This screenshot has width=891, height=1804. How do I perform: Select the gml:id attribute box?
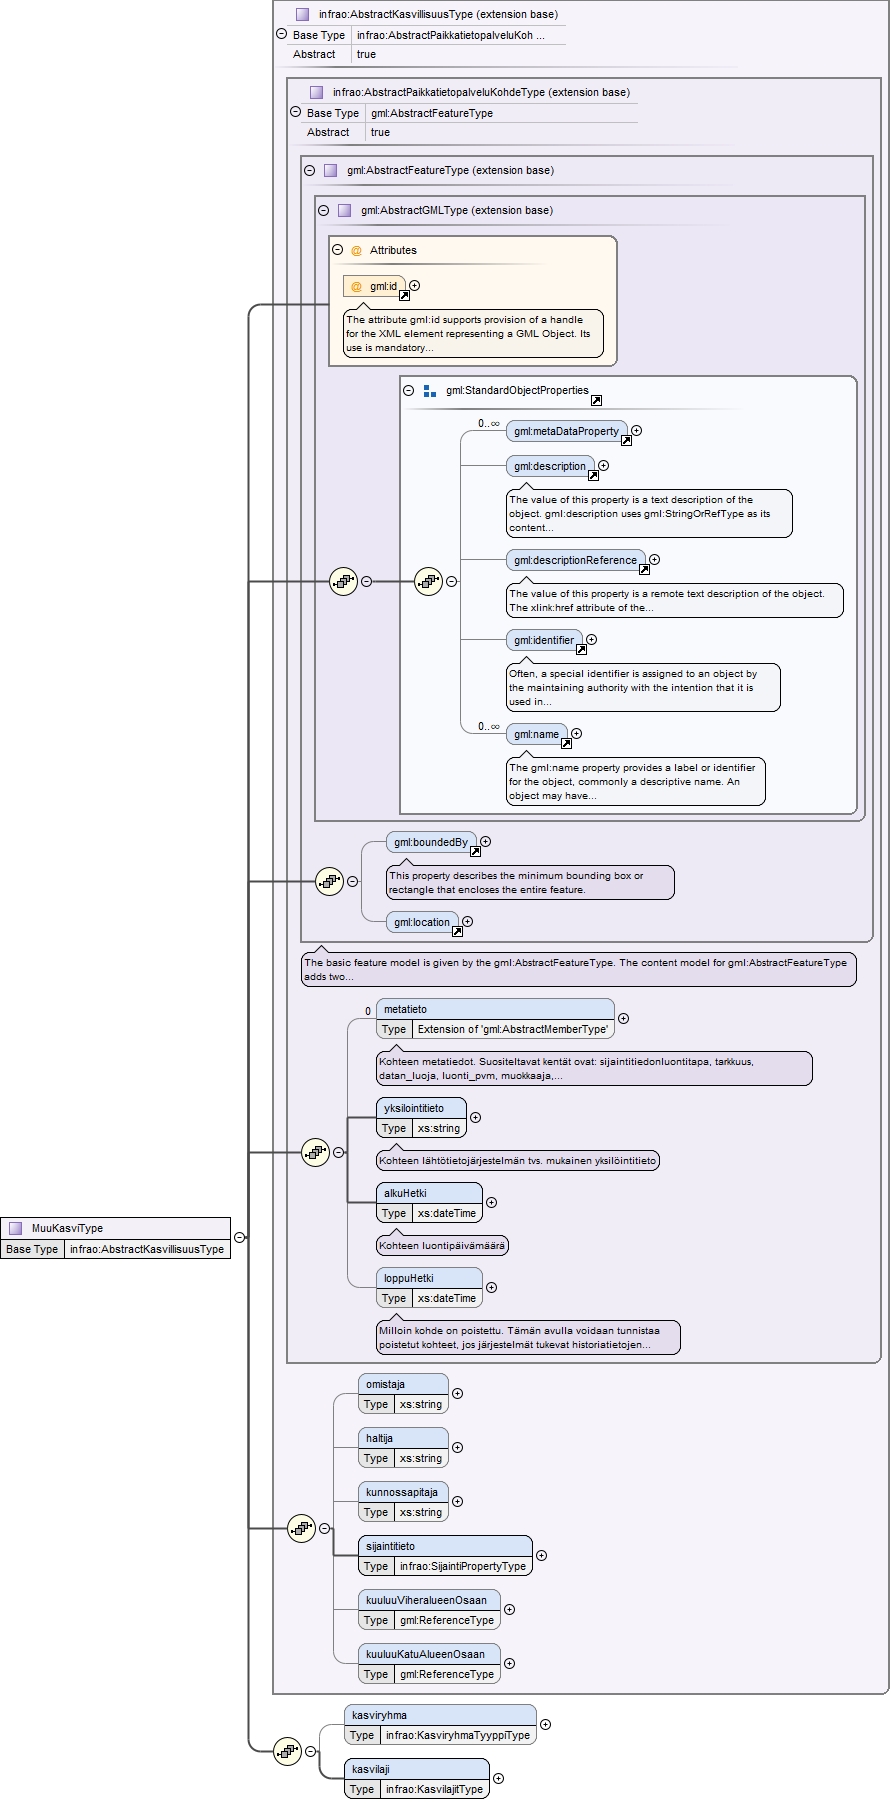tap(375, 286)
